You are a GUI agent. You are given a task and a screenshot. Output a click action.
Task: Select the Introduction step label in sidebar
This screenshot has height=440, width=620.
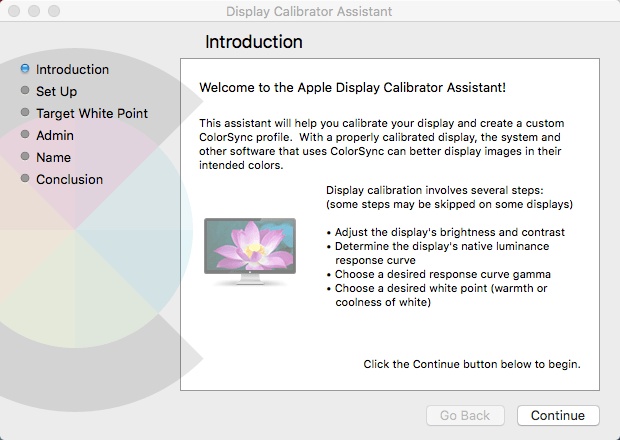[x=72, y=70]
